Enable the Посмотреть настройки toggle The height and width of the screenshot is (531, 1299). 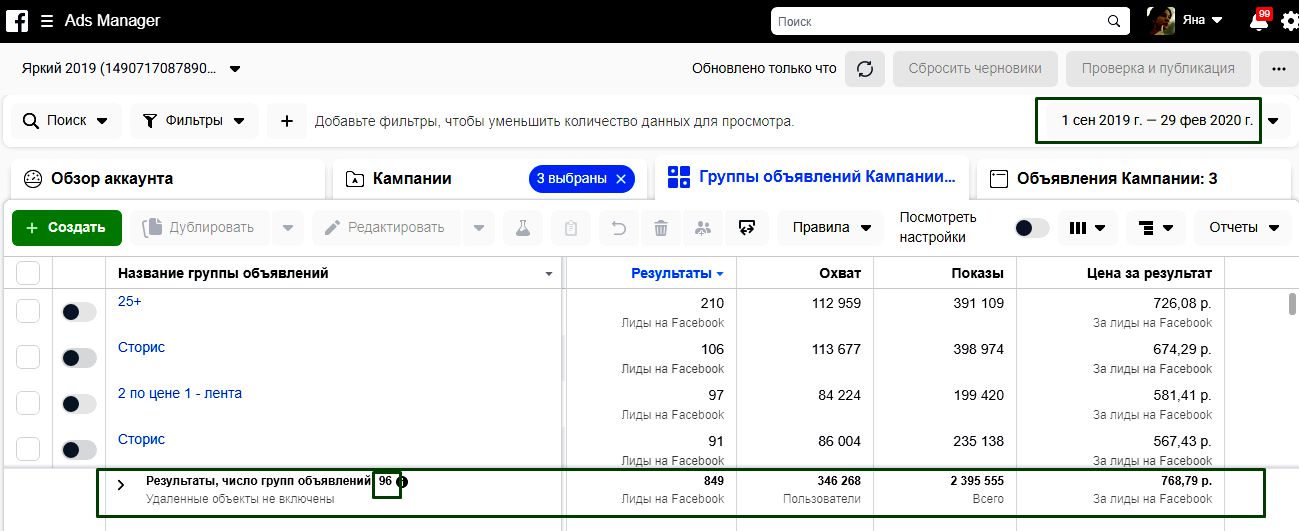tap(1031, 228)
